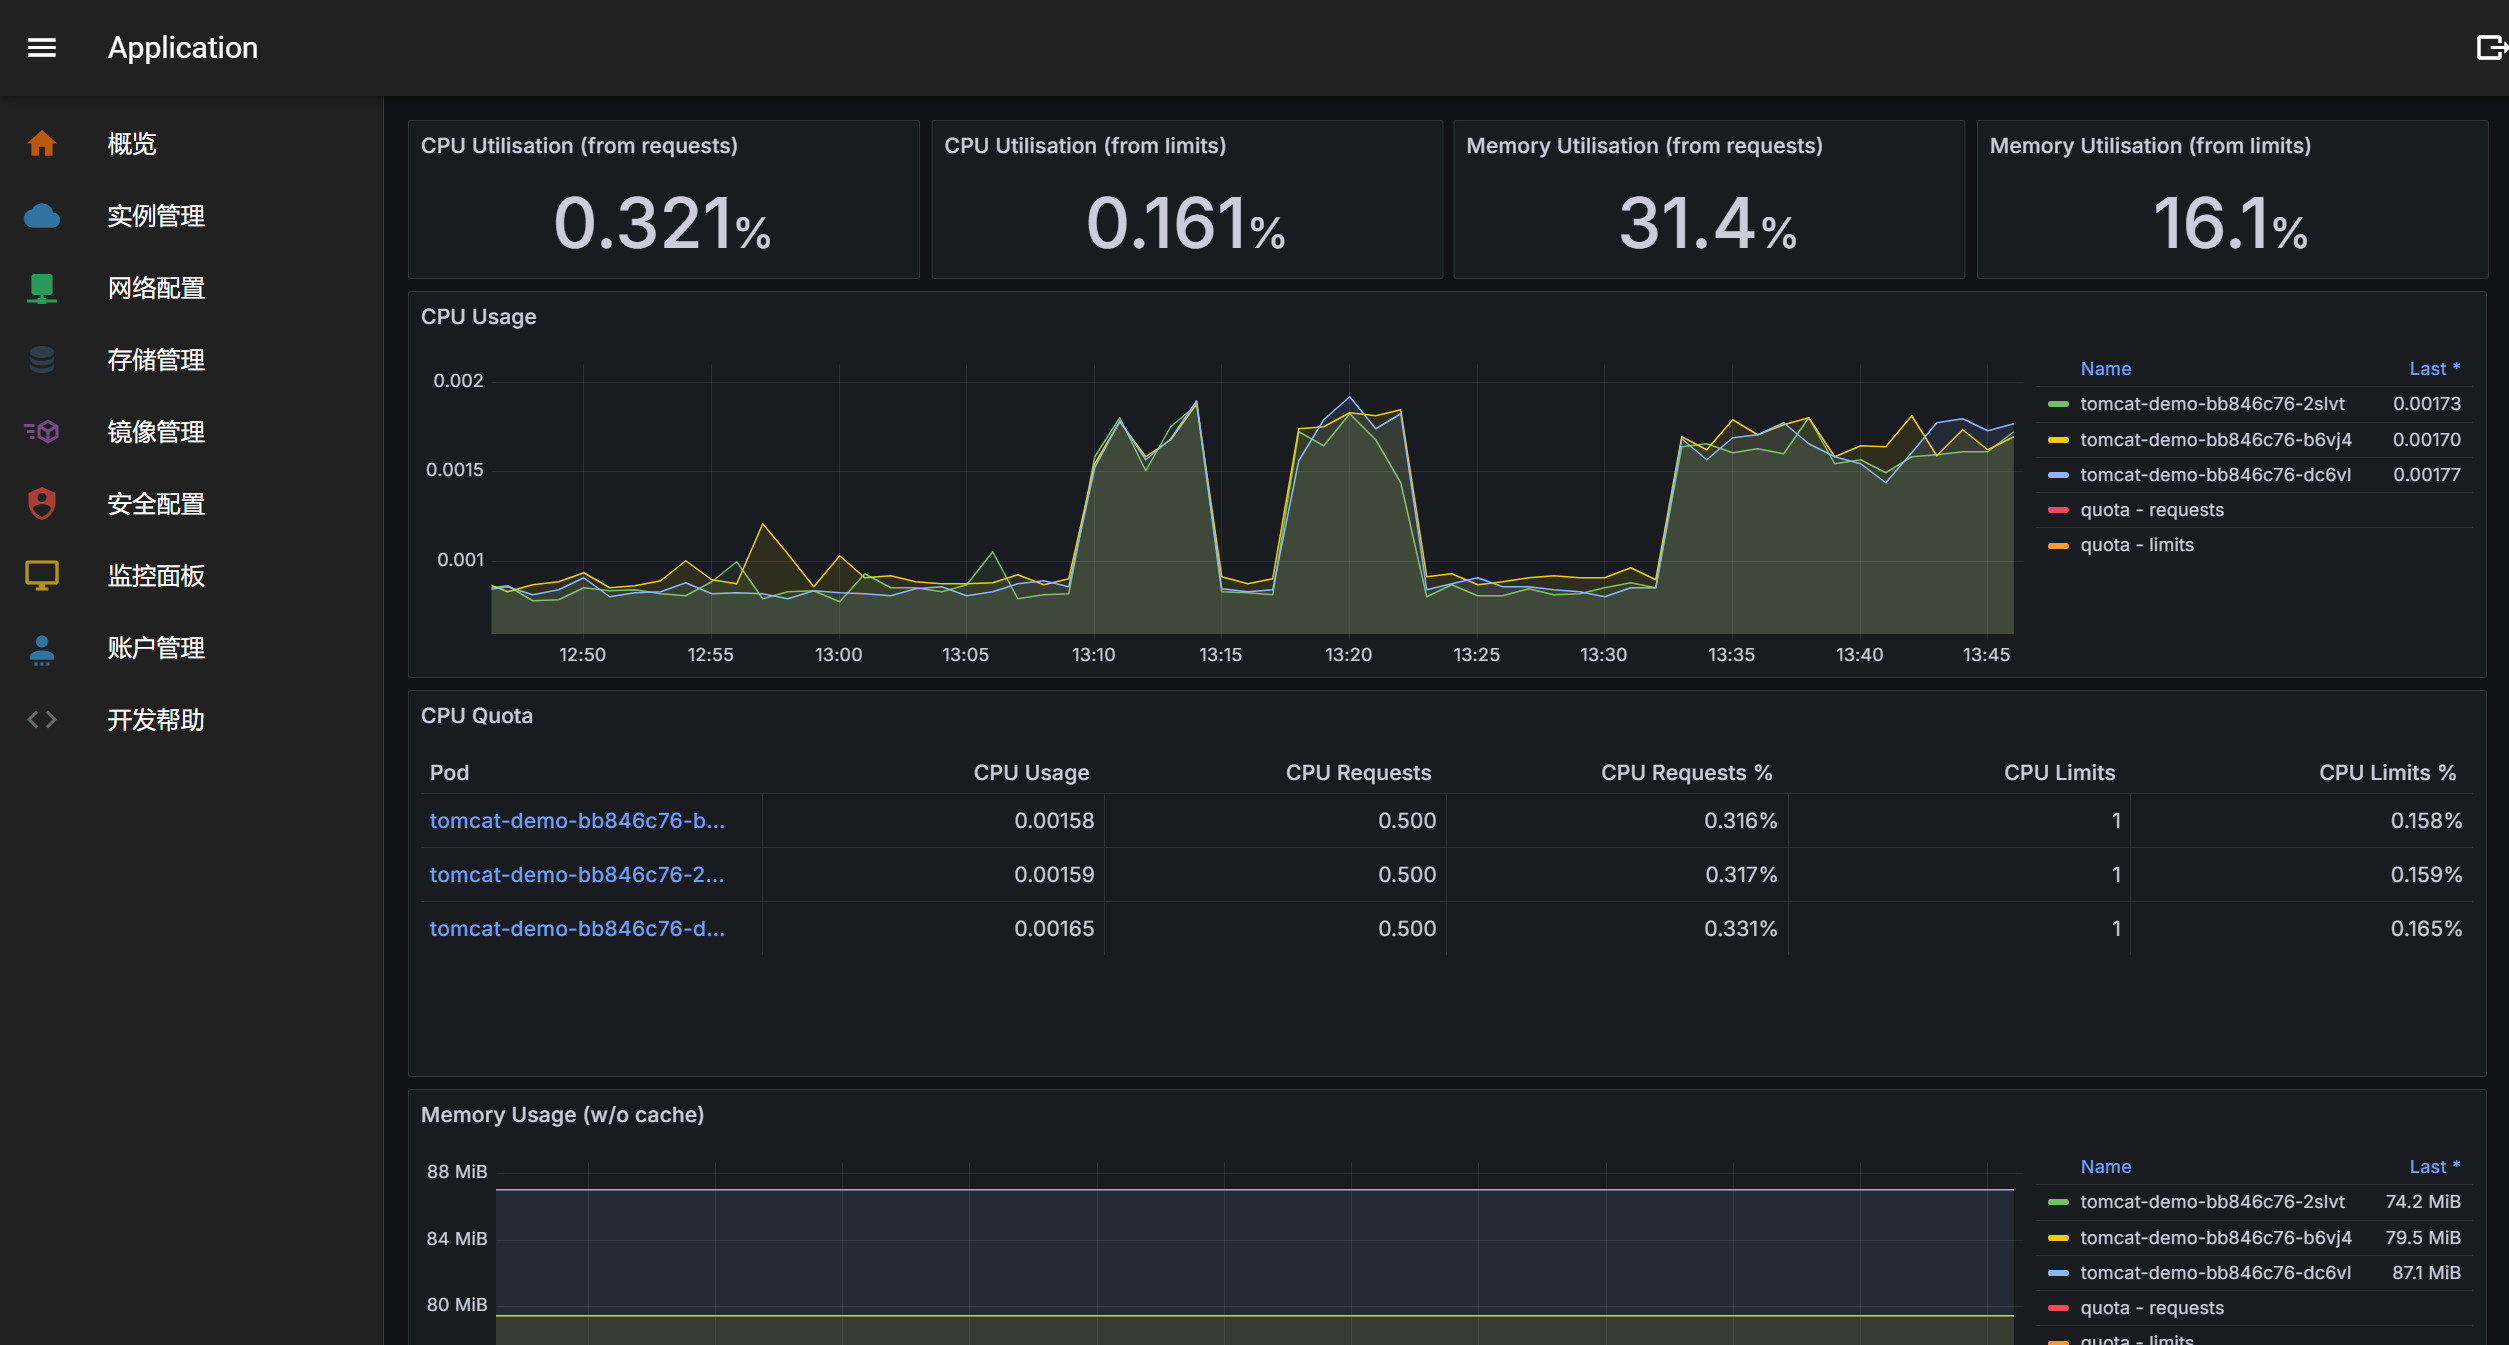This screenshot has width=2509, height=1345.
Task: Sort Memory Usage legend by Last * header
Action: [x=2434, y=1167]
